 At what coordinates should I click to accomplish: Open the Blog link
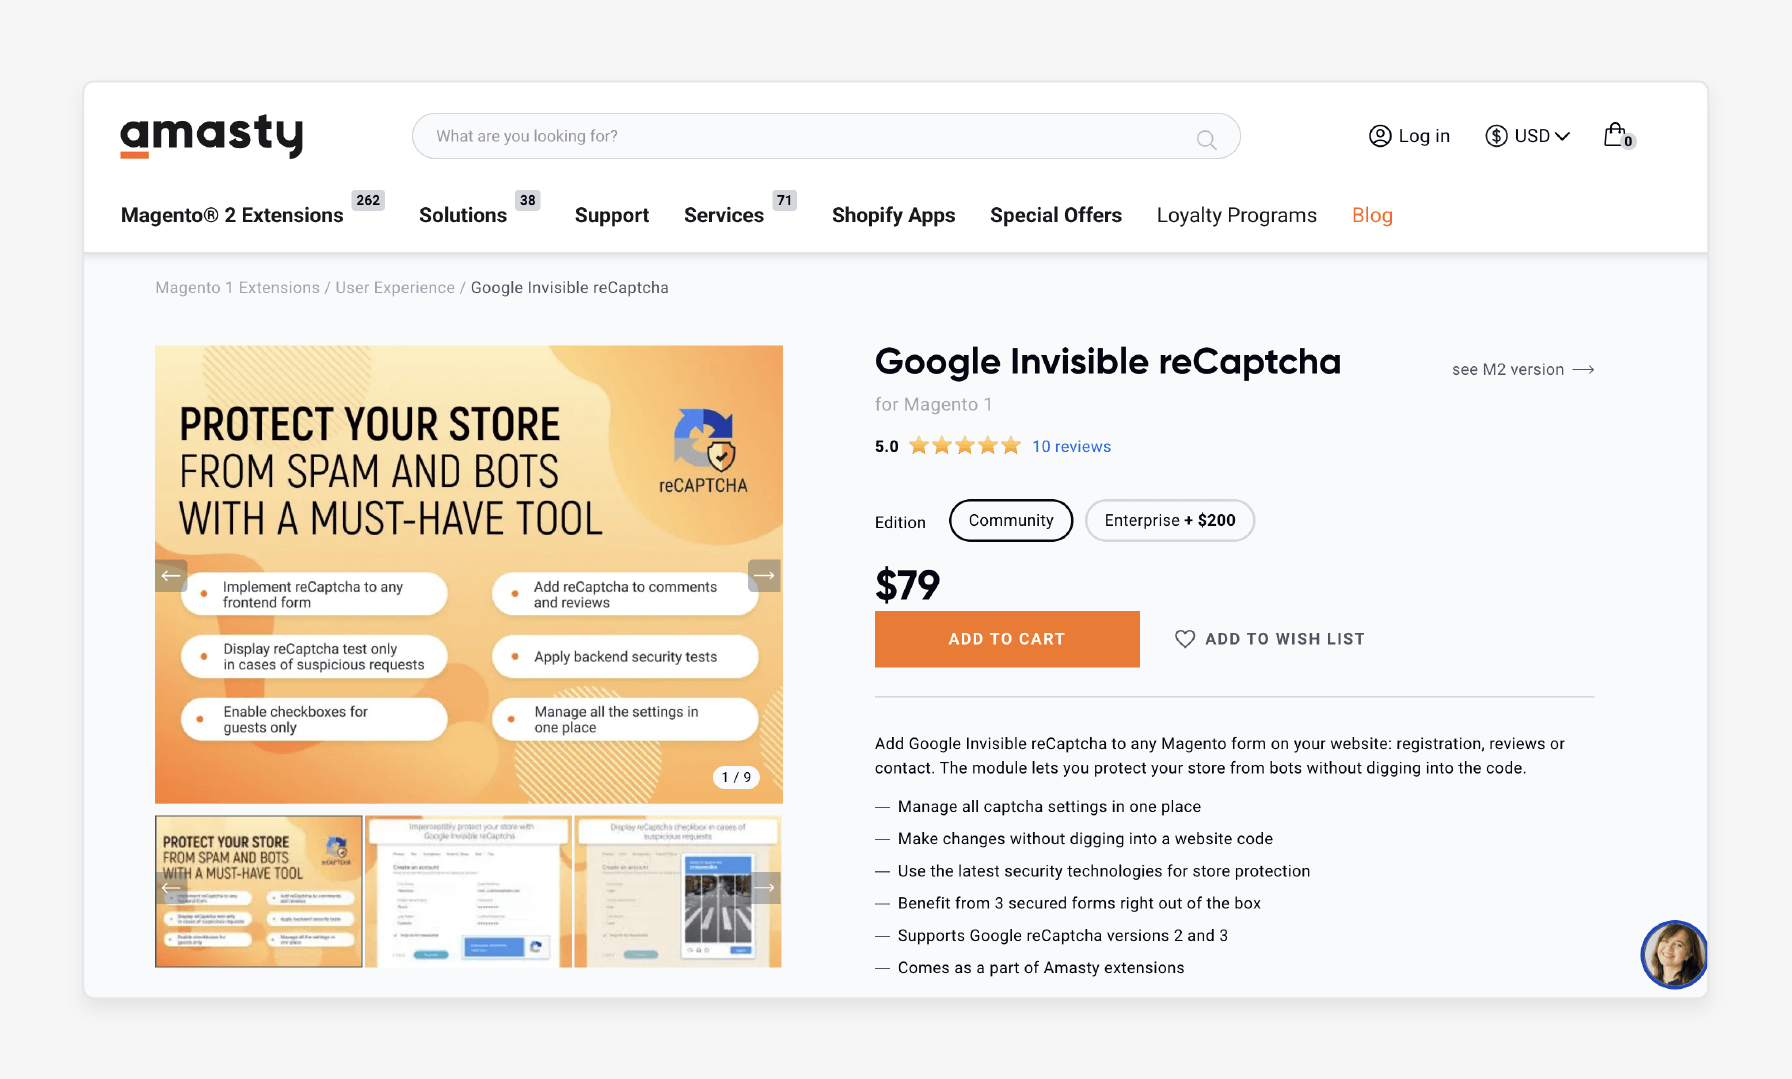1372,215
